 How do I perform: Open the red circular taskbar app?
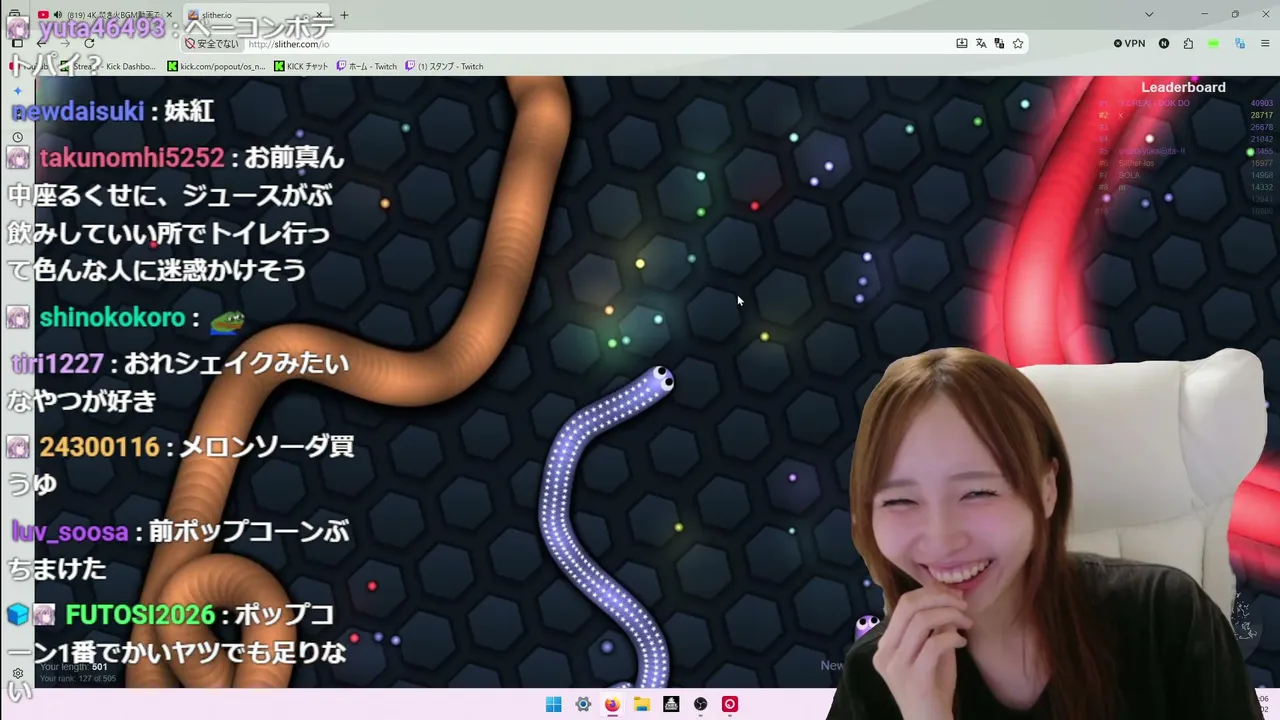(x=730, y=704)
